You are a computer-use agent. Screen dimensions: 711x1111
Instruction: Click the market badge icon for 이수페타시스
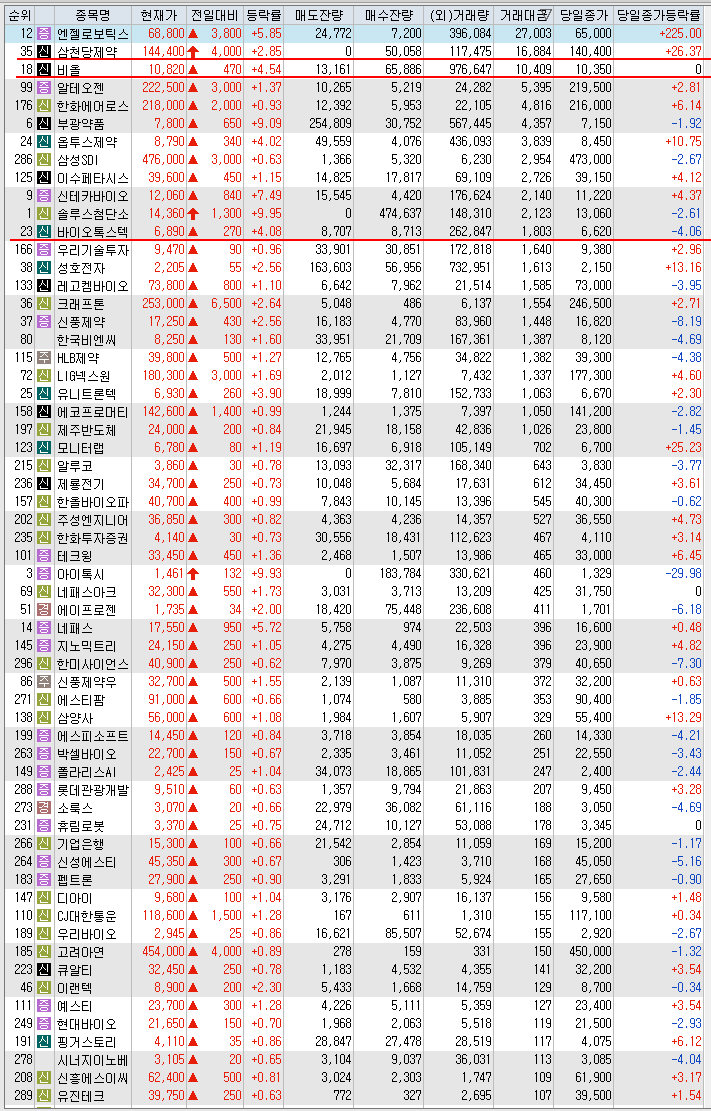click(x=44, y=177)
